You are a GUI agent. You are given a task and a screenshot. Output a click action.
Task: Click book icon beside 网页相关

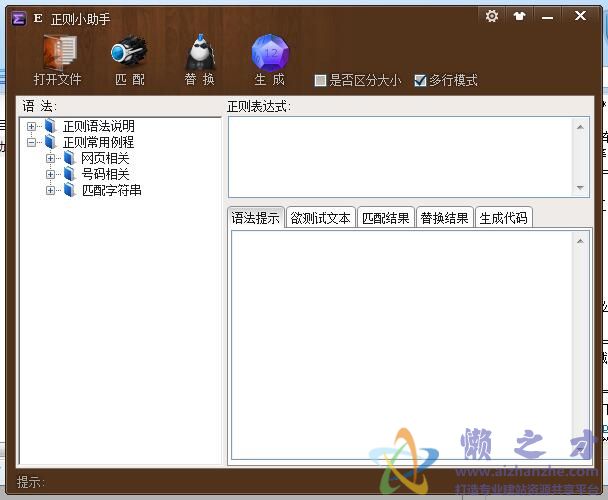(69, 158)
